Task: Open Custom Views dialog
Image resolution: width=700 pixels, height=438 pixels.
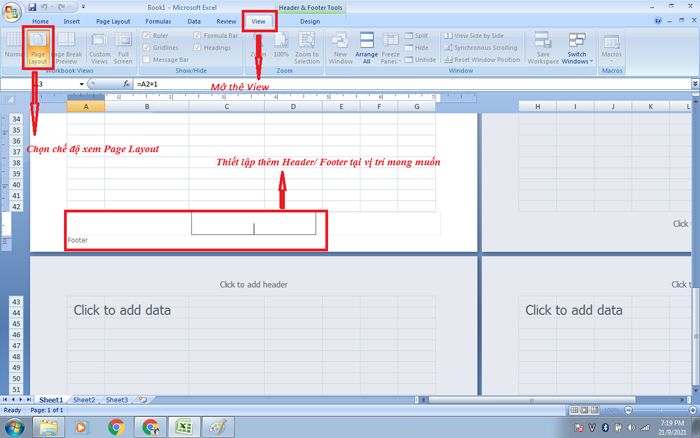Action: coord(99,47)
